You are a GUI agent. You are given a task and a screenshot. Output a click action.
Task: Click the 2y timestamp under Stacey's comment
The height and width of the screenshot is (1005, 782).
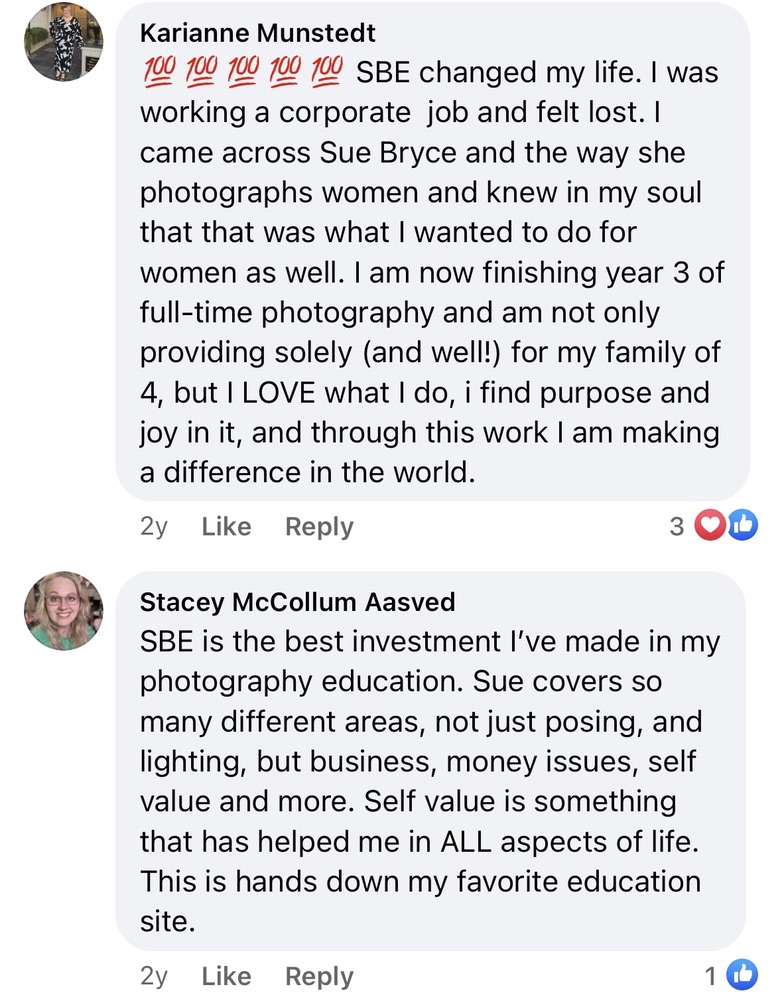point(154,976)
